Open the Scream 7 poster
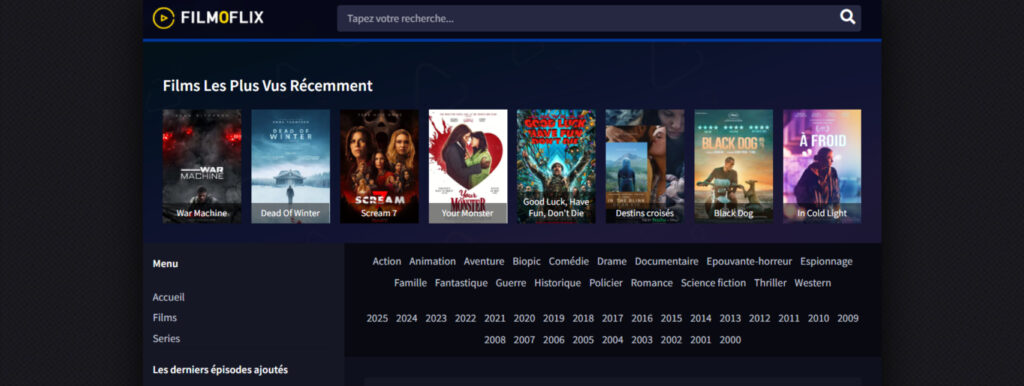The height and width of the screenshot is (386, 1024). 379,166
